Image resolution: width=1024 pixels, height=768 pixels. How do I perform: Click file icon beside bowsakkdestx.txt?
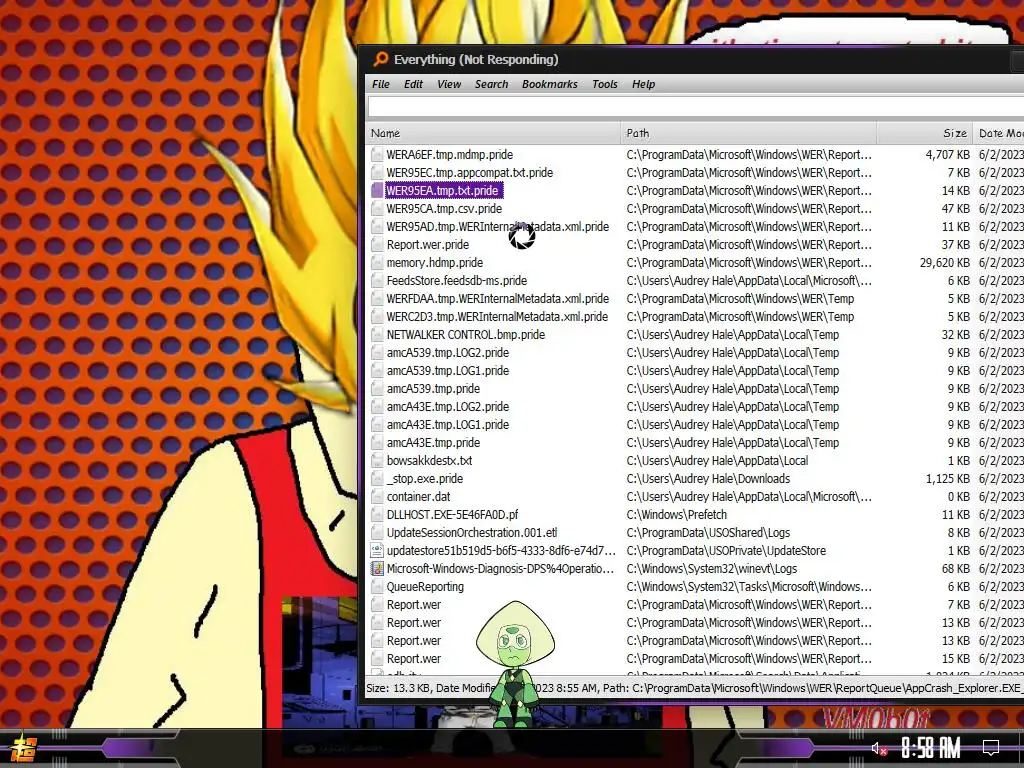click(377, 460)
